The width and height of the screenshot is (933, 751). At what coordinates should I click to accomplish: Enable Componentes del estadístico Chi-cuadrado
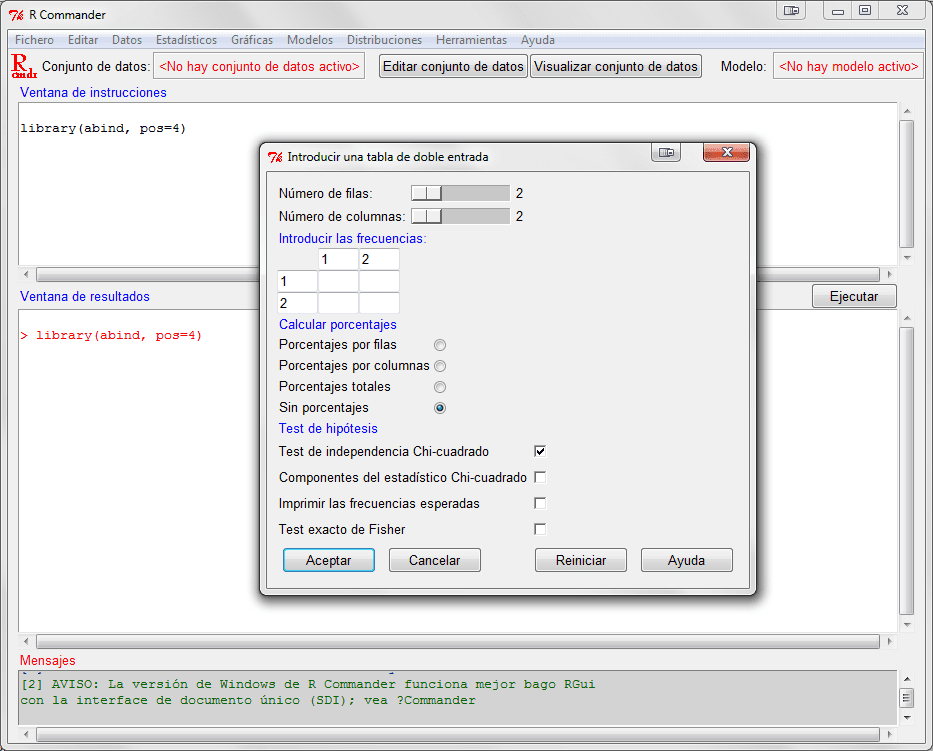pos(540,477)
